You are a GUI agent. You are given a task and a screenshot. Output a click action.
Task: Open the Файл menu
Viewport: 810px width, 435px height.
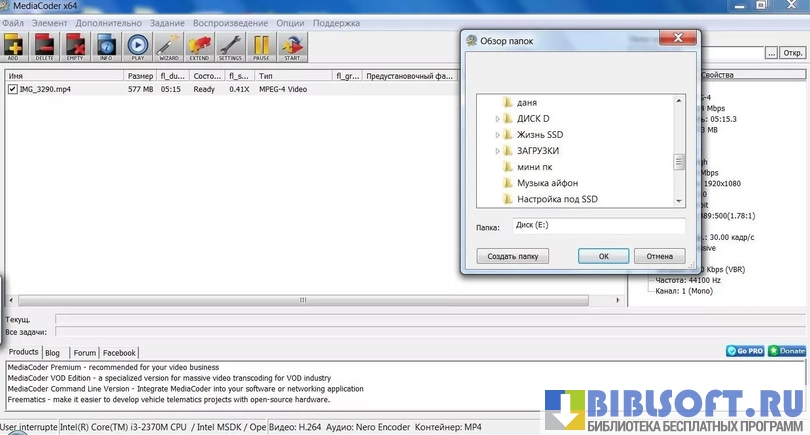tap(13, 22)
